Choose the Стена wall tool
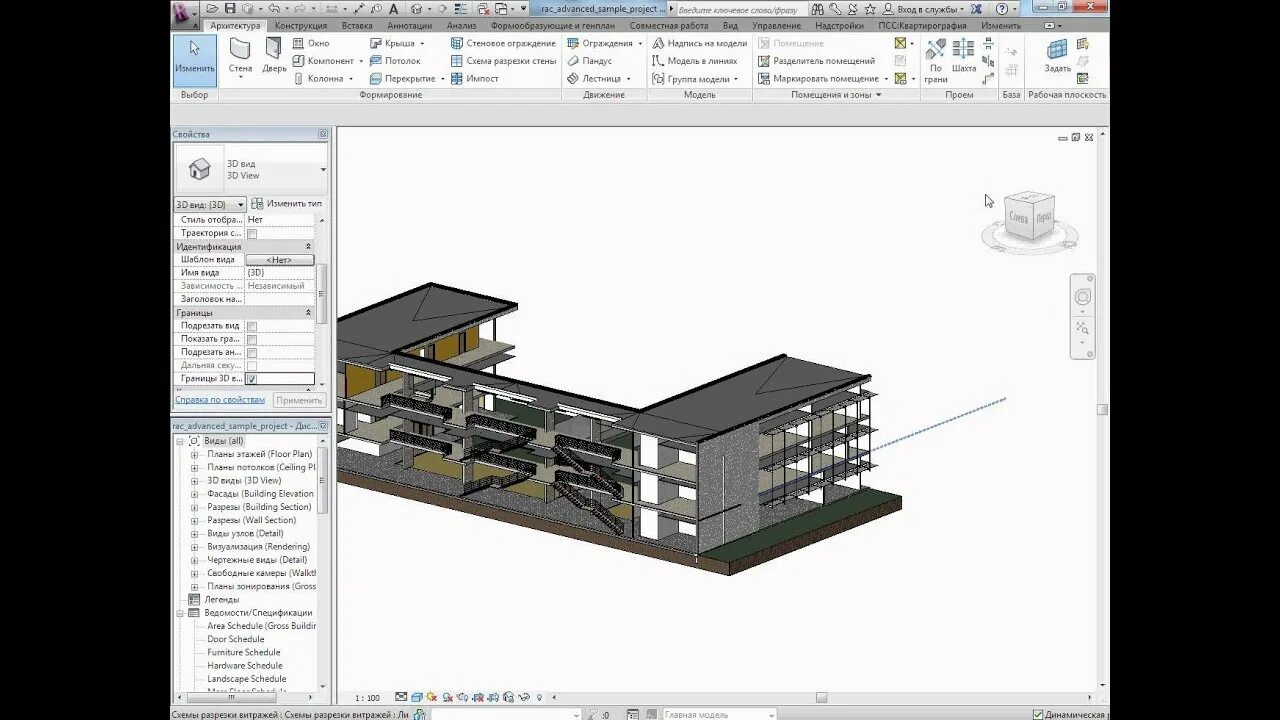1280x720 pixels. pyautogui.click(x=240, y=57)
